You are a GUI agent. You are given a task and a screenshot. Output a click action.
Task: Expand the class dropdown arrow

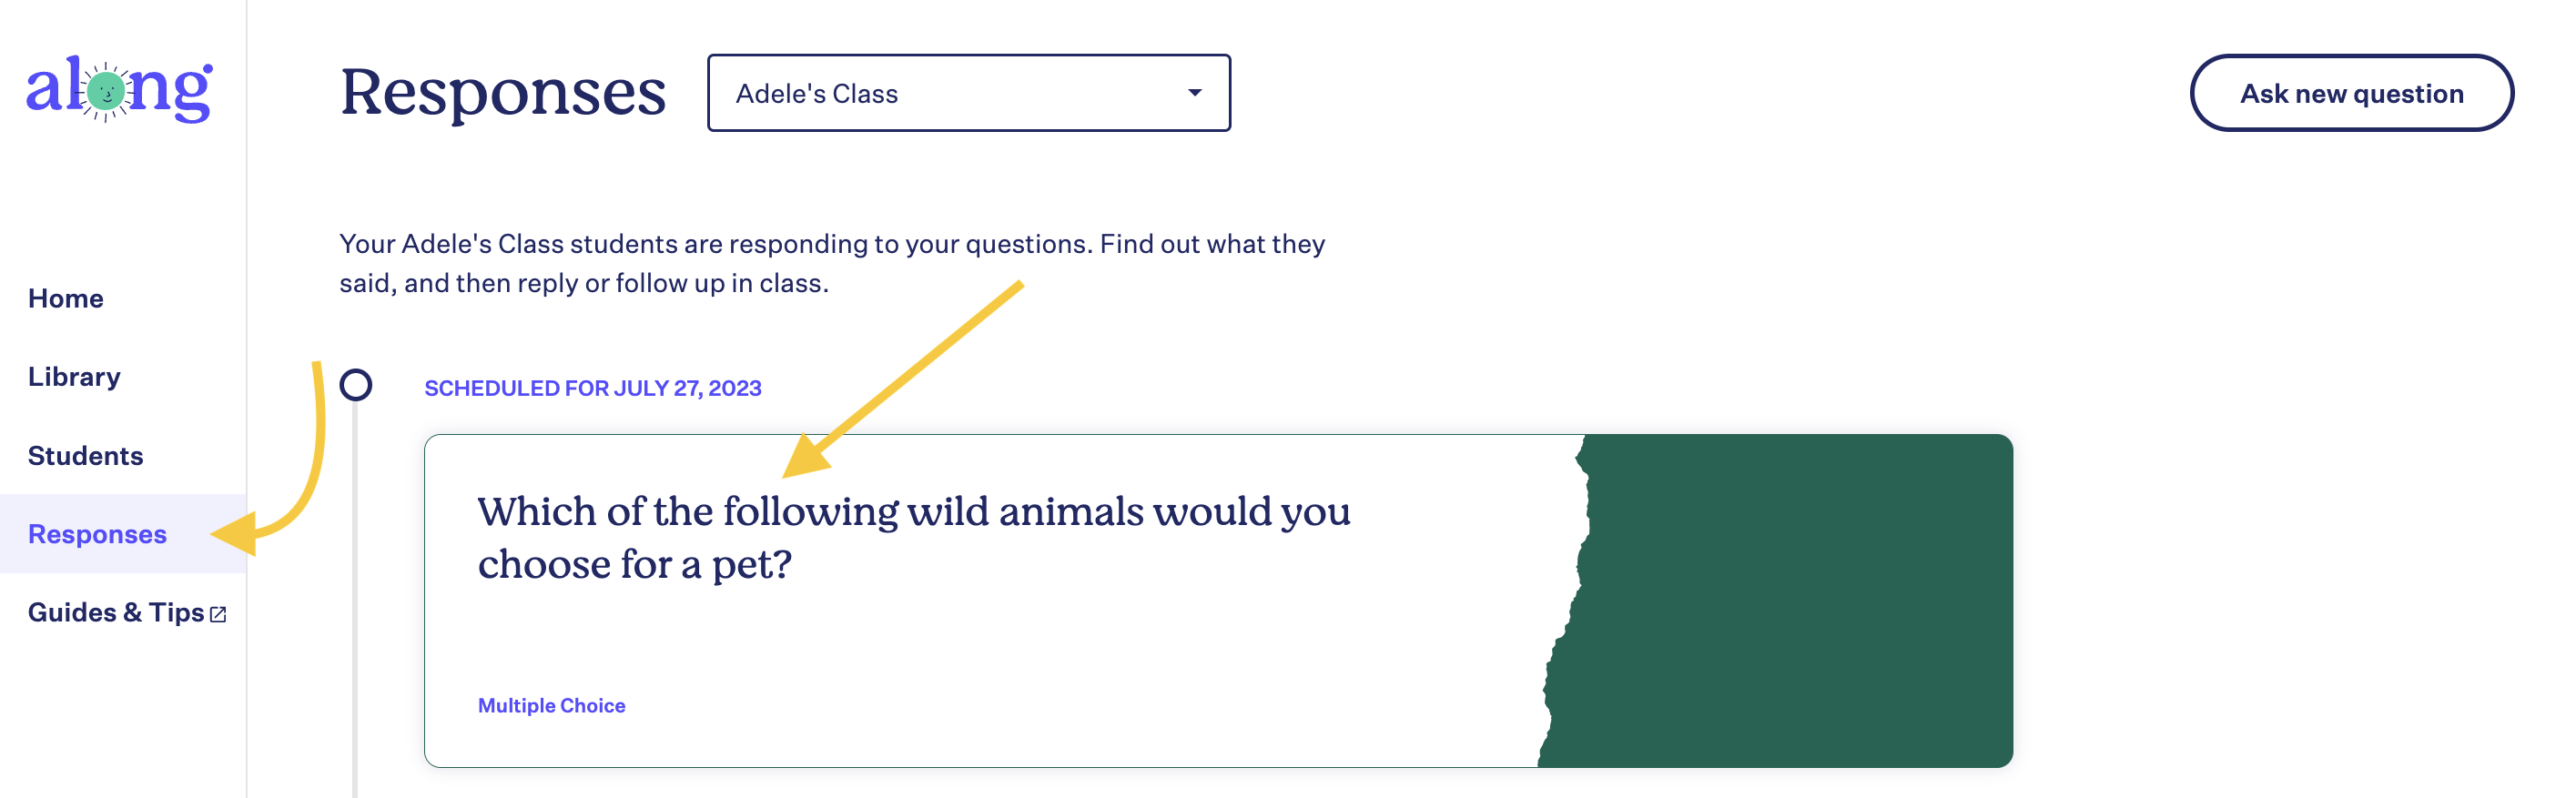[x=1194, y=93]
